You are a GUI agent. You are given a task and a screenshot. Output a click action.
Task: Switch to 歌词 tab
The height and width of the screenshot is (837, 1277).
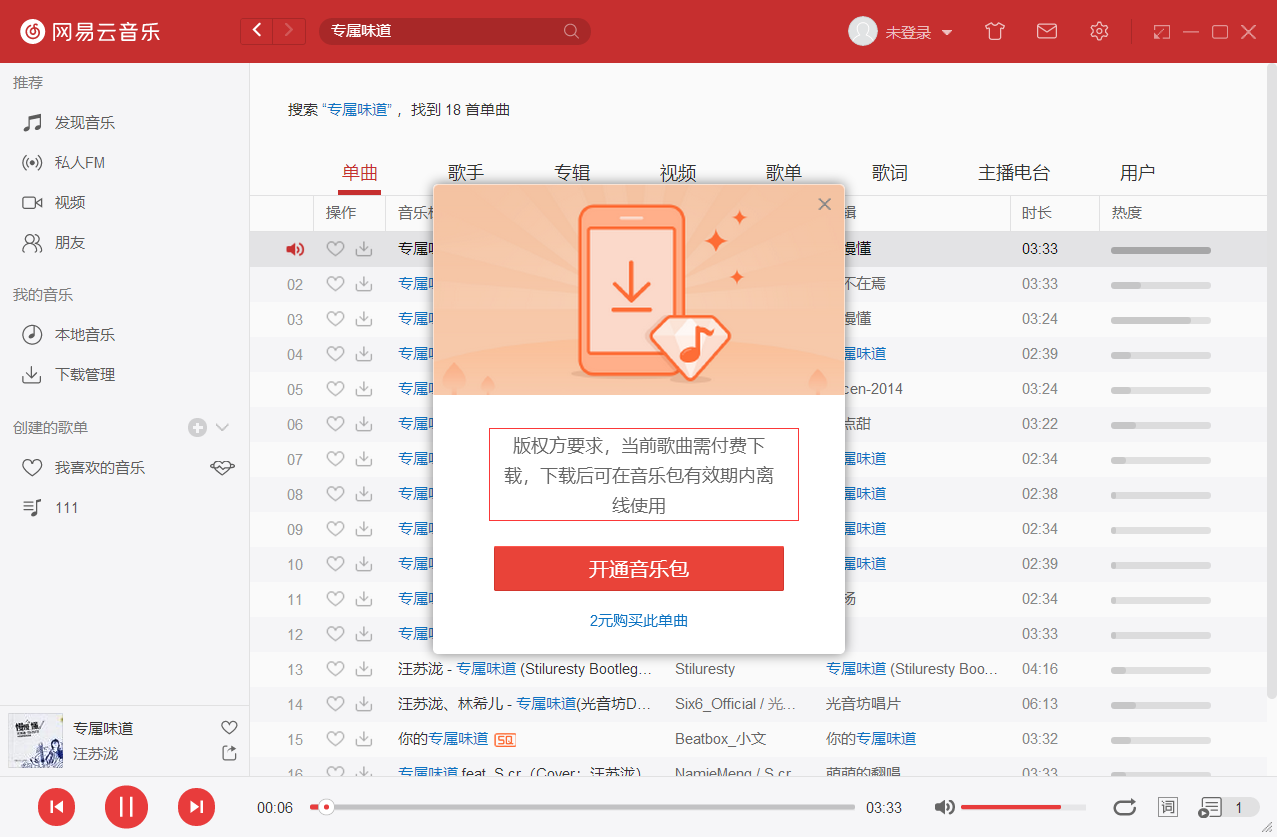[890, 173]
